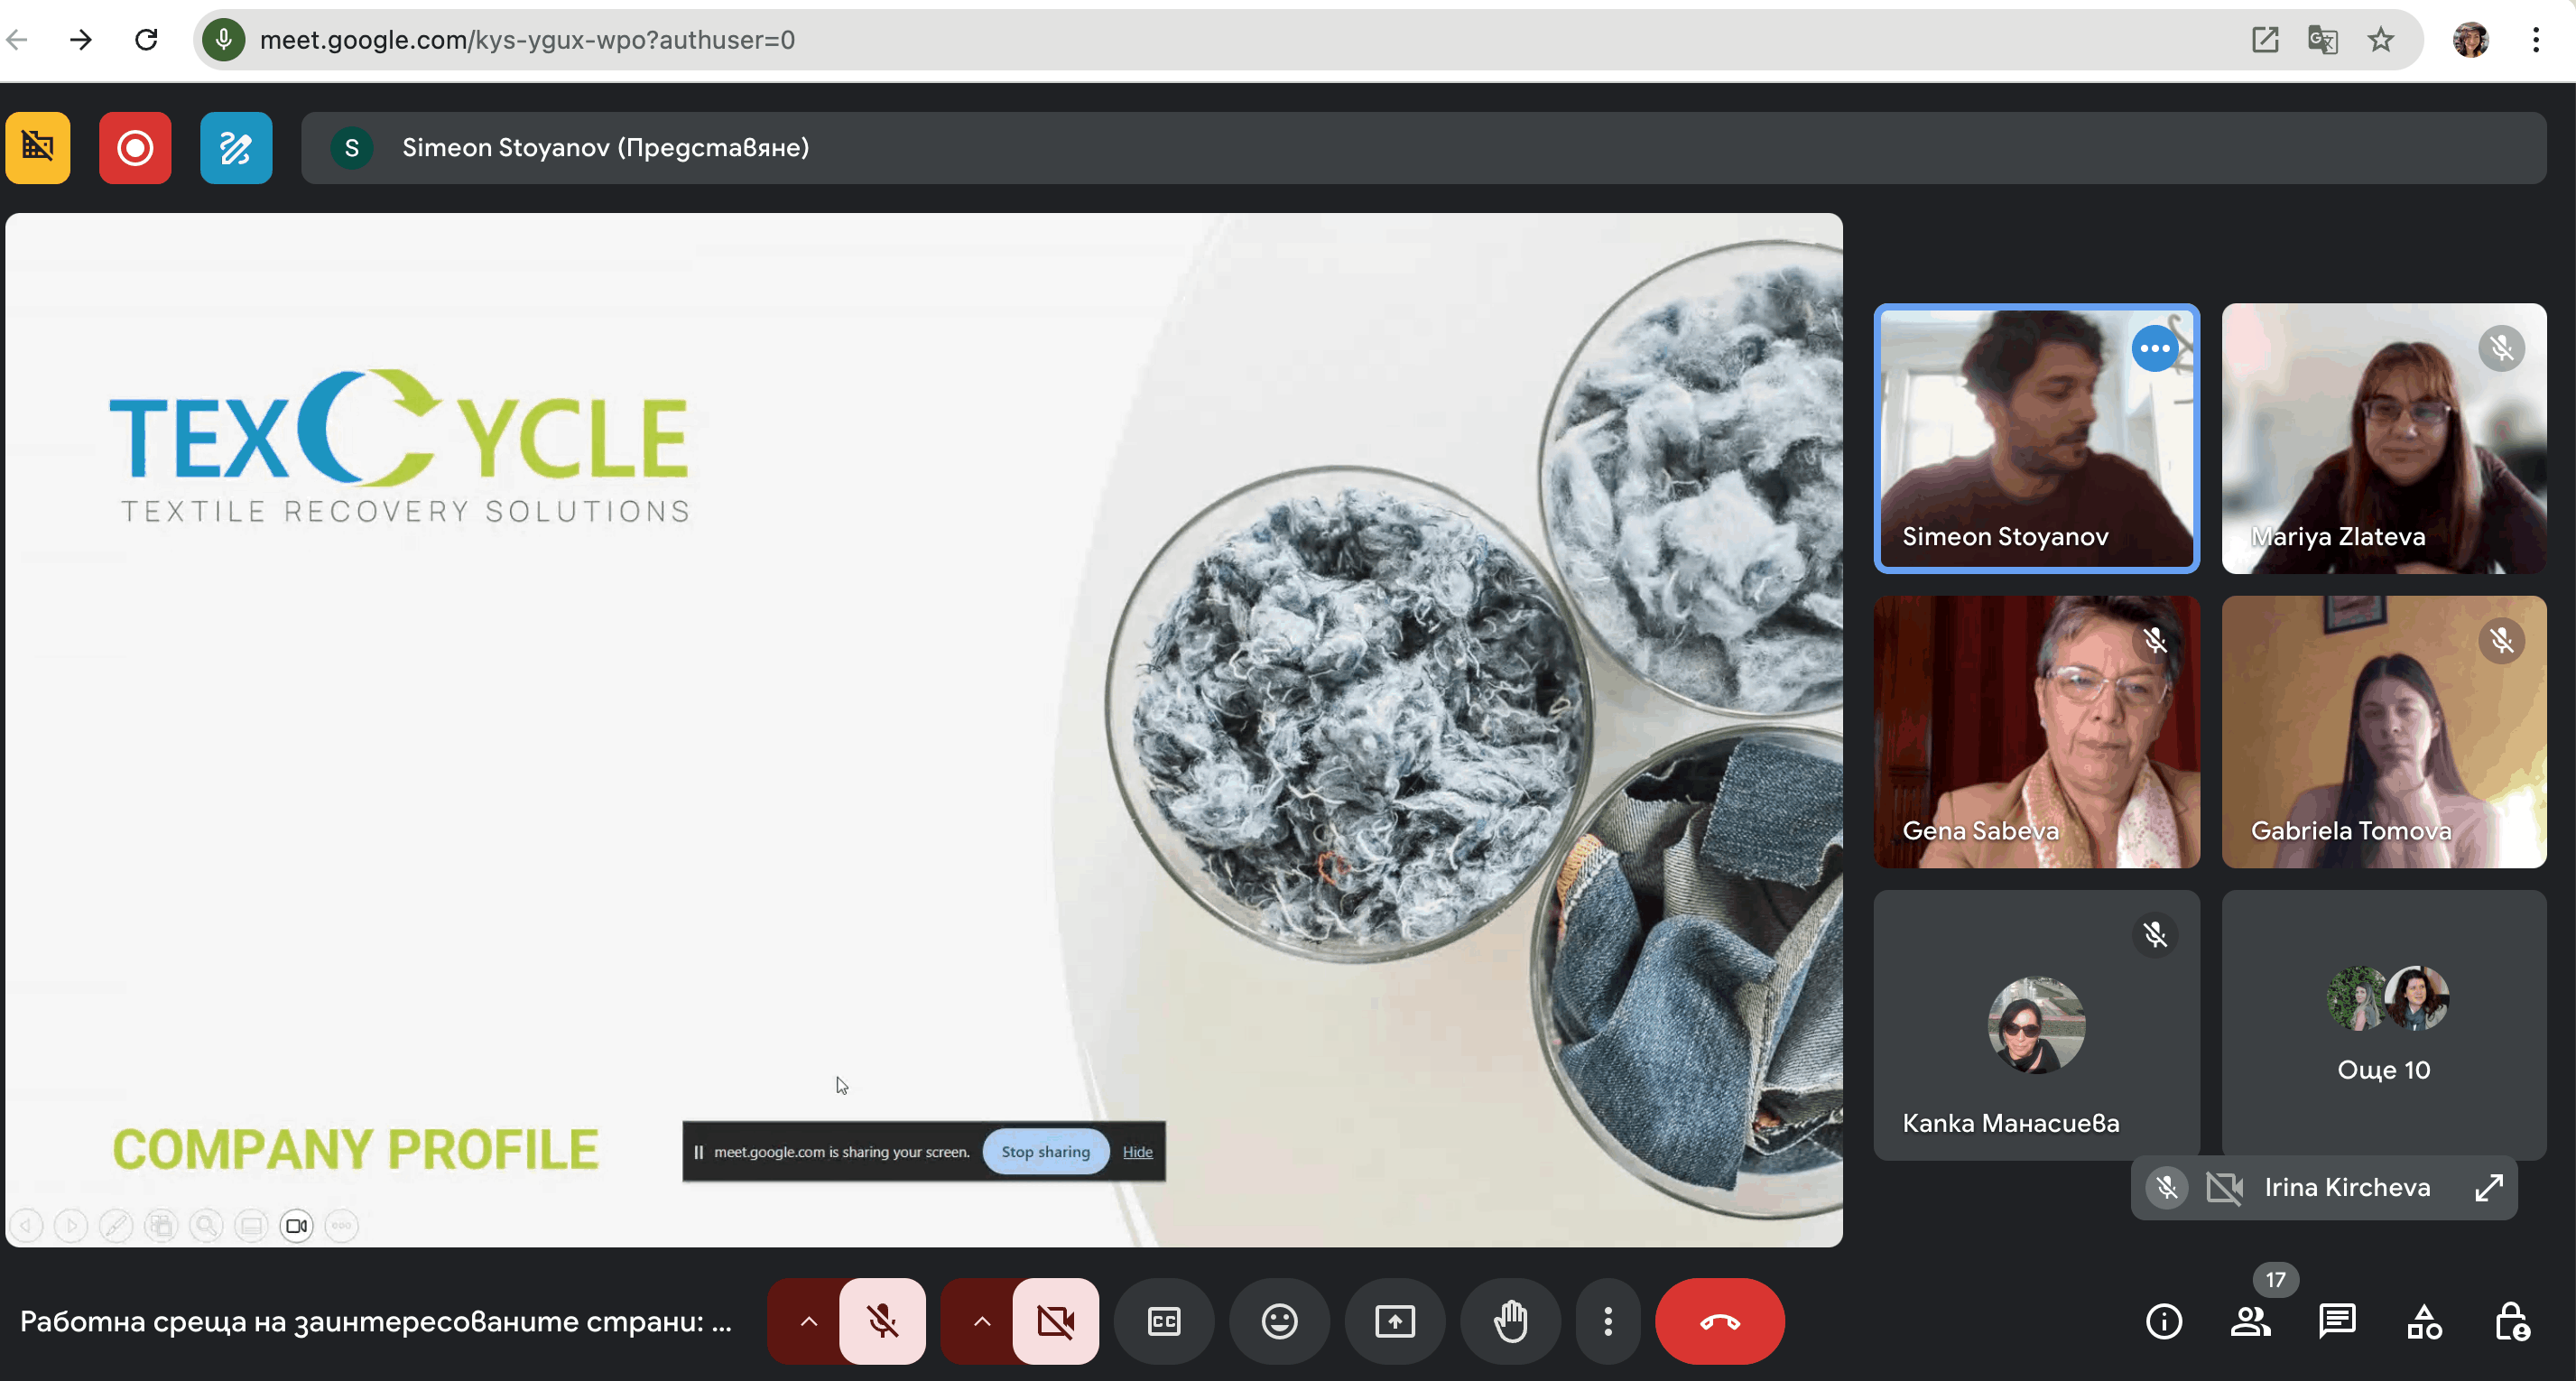Open Simeon Stoyanov tile three-dot options
Screen dimensions: 2576x1381
(2155, 349)
